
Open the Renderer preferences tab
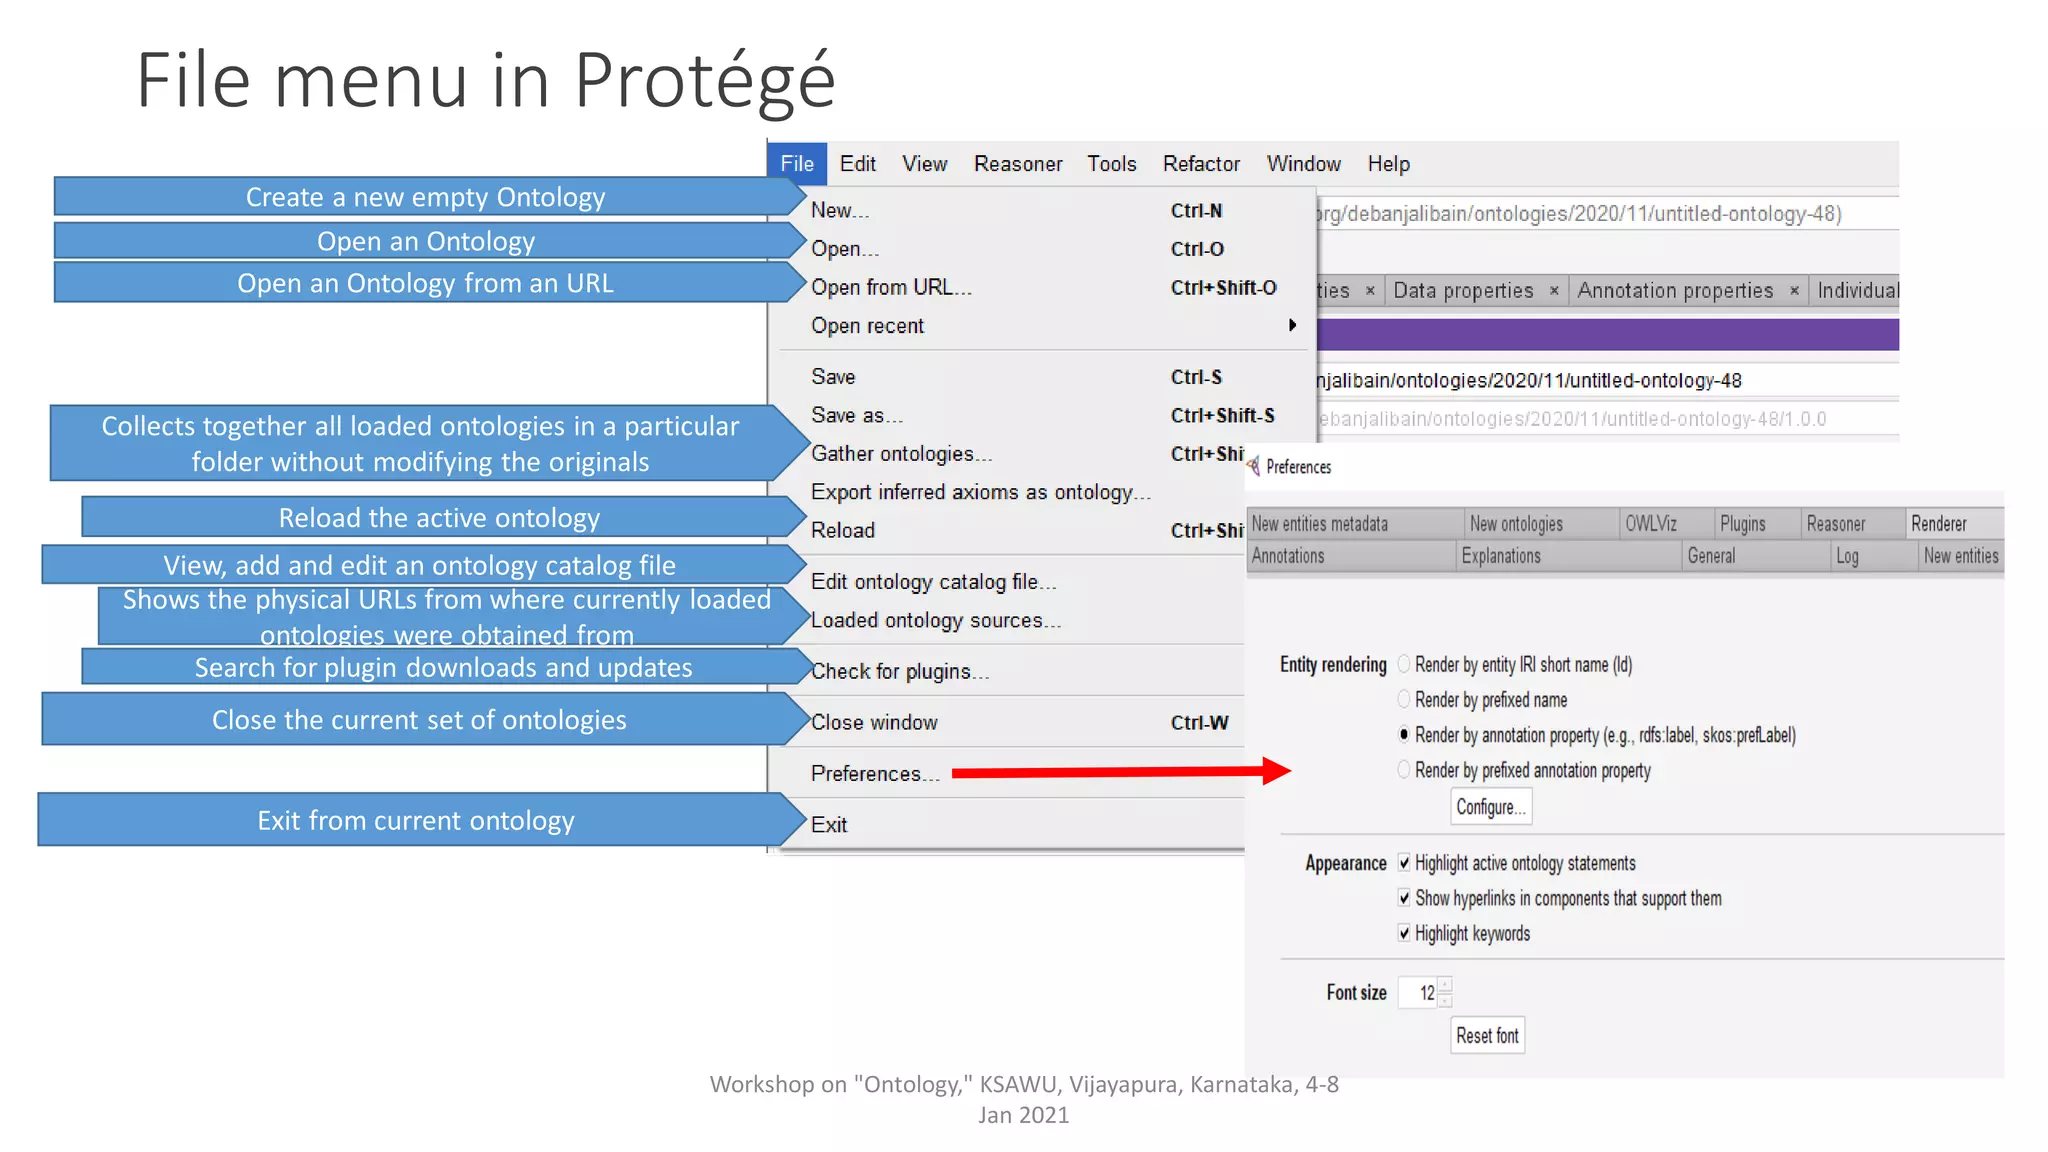click(x=1955, y=524)
